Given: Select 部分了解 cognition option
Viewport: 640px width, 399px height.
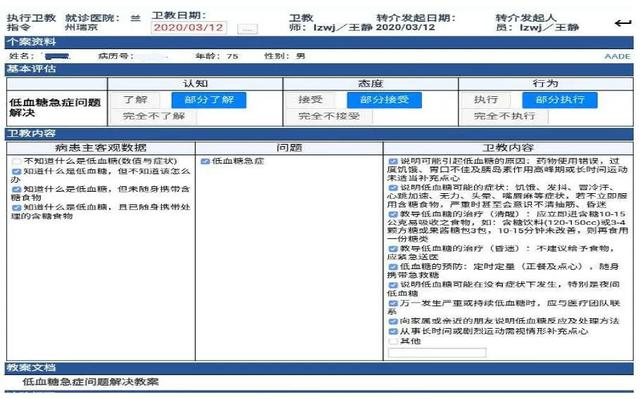Looking at the screenshot, I should pyautogui.click(x=209, y=100).
